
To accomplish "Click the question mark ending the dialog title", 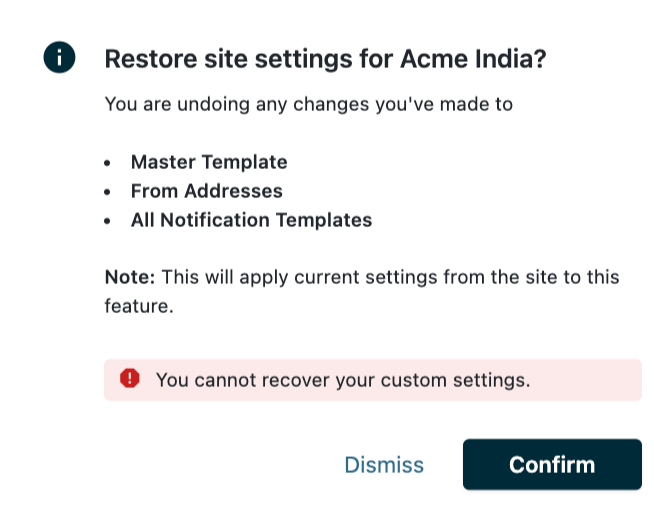I will coord(539,59).
